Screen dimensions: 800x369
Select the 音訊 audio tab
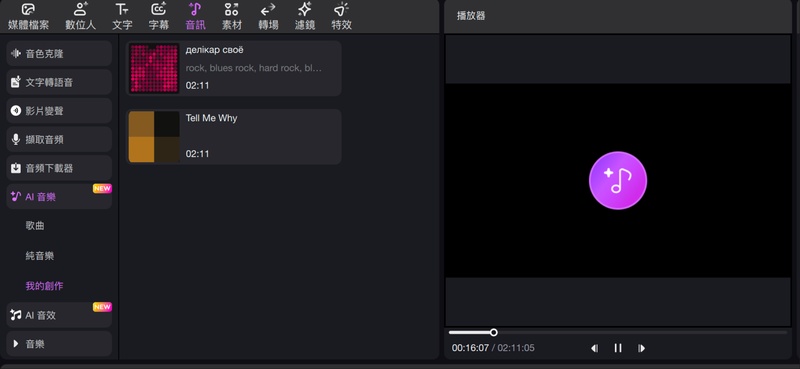click(x=195, y=16)
